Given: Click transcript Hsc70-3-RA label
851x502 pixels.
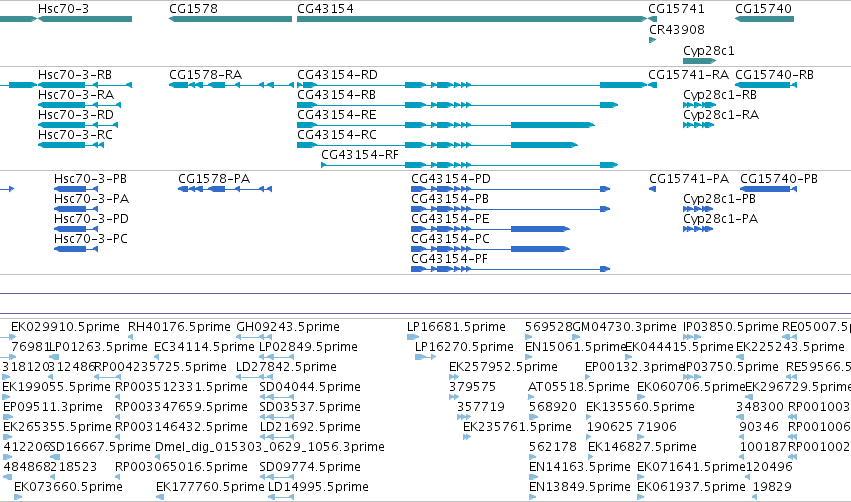Looking at the screenshot, I should coord(76,95).
